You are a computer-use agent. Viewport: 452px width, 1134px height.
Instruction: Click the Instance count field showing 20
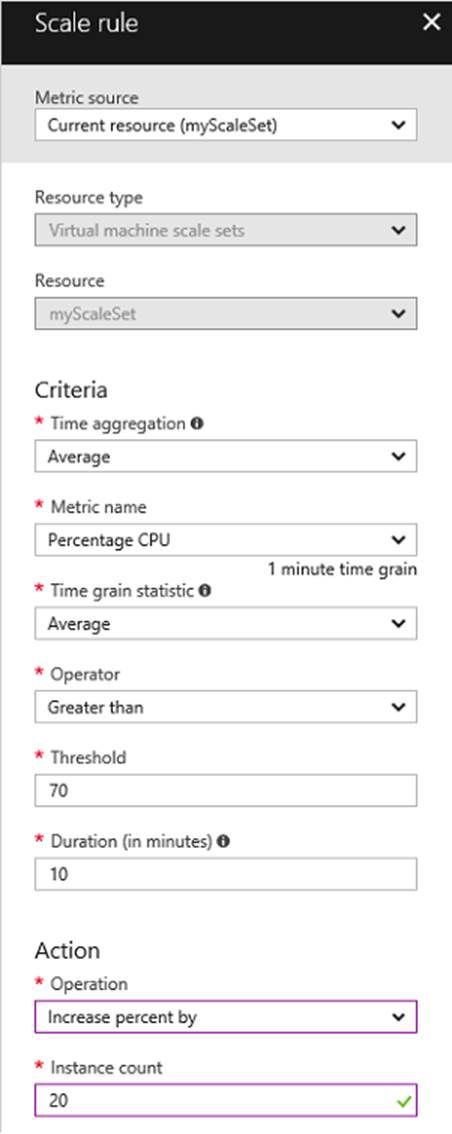tap(226, 1100)
